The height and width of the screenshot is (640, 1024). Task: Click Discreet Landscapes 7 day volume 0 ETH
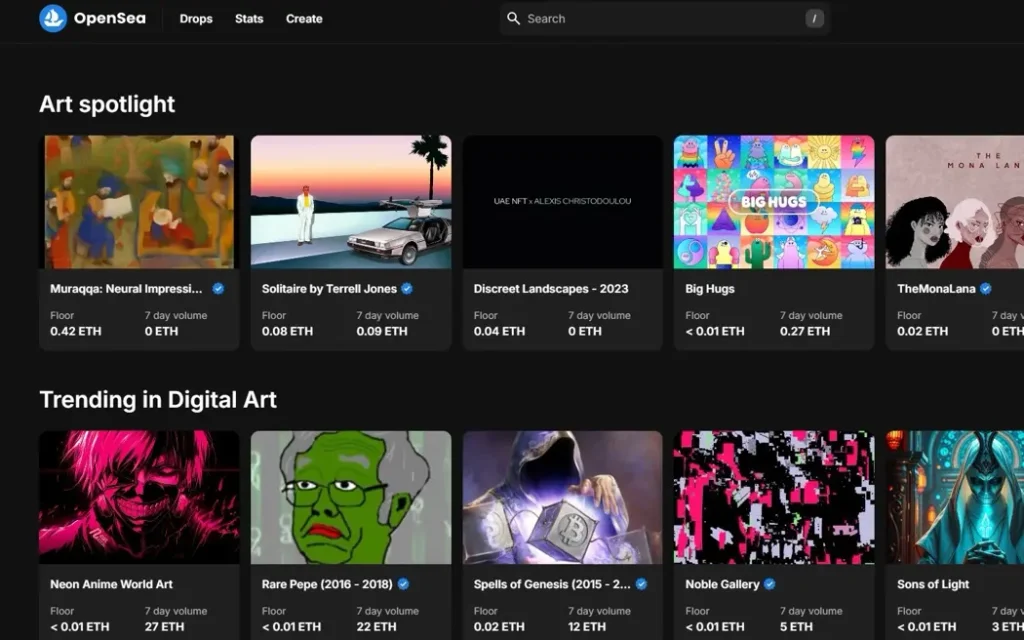584,331
